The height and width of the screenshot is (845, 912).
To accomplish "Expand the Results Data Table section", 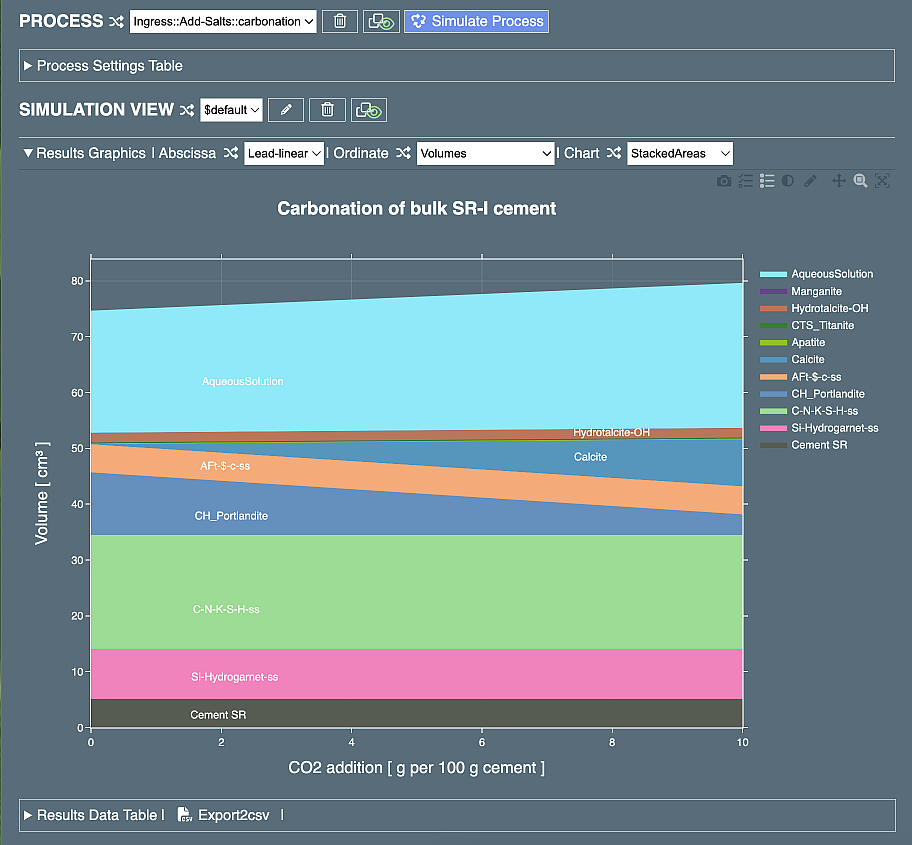I will click(96, 815).
